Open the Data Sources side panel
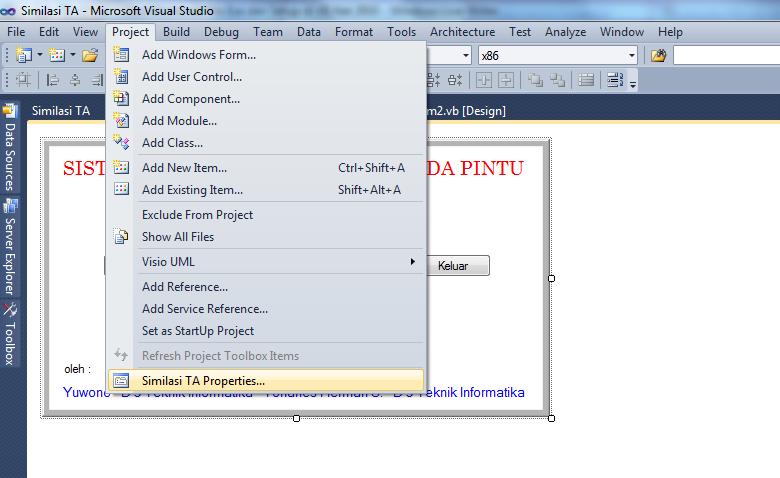780x478 pixels. [x=10, y=148]
